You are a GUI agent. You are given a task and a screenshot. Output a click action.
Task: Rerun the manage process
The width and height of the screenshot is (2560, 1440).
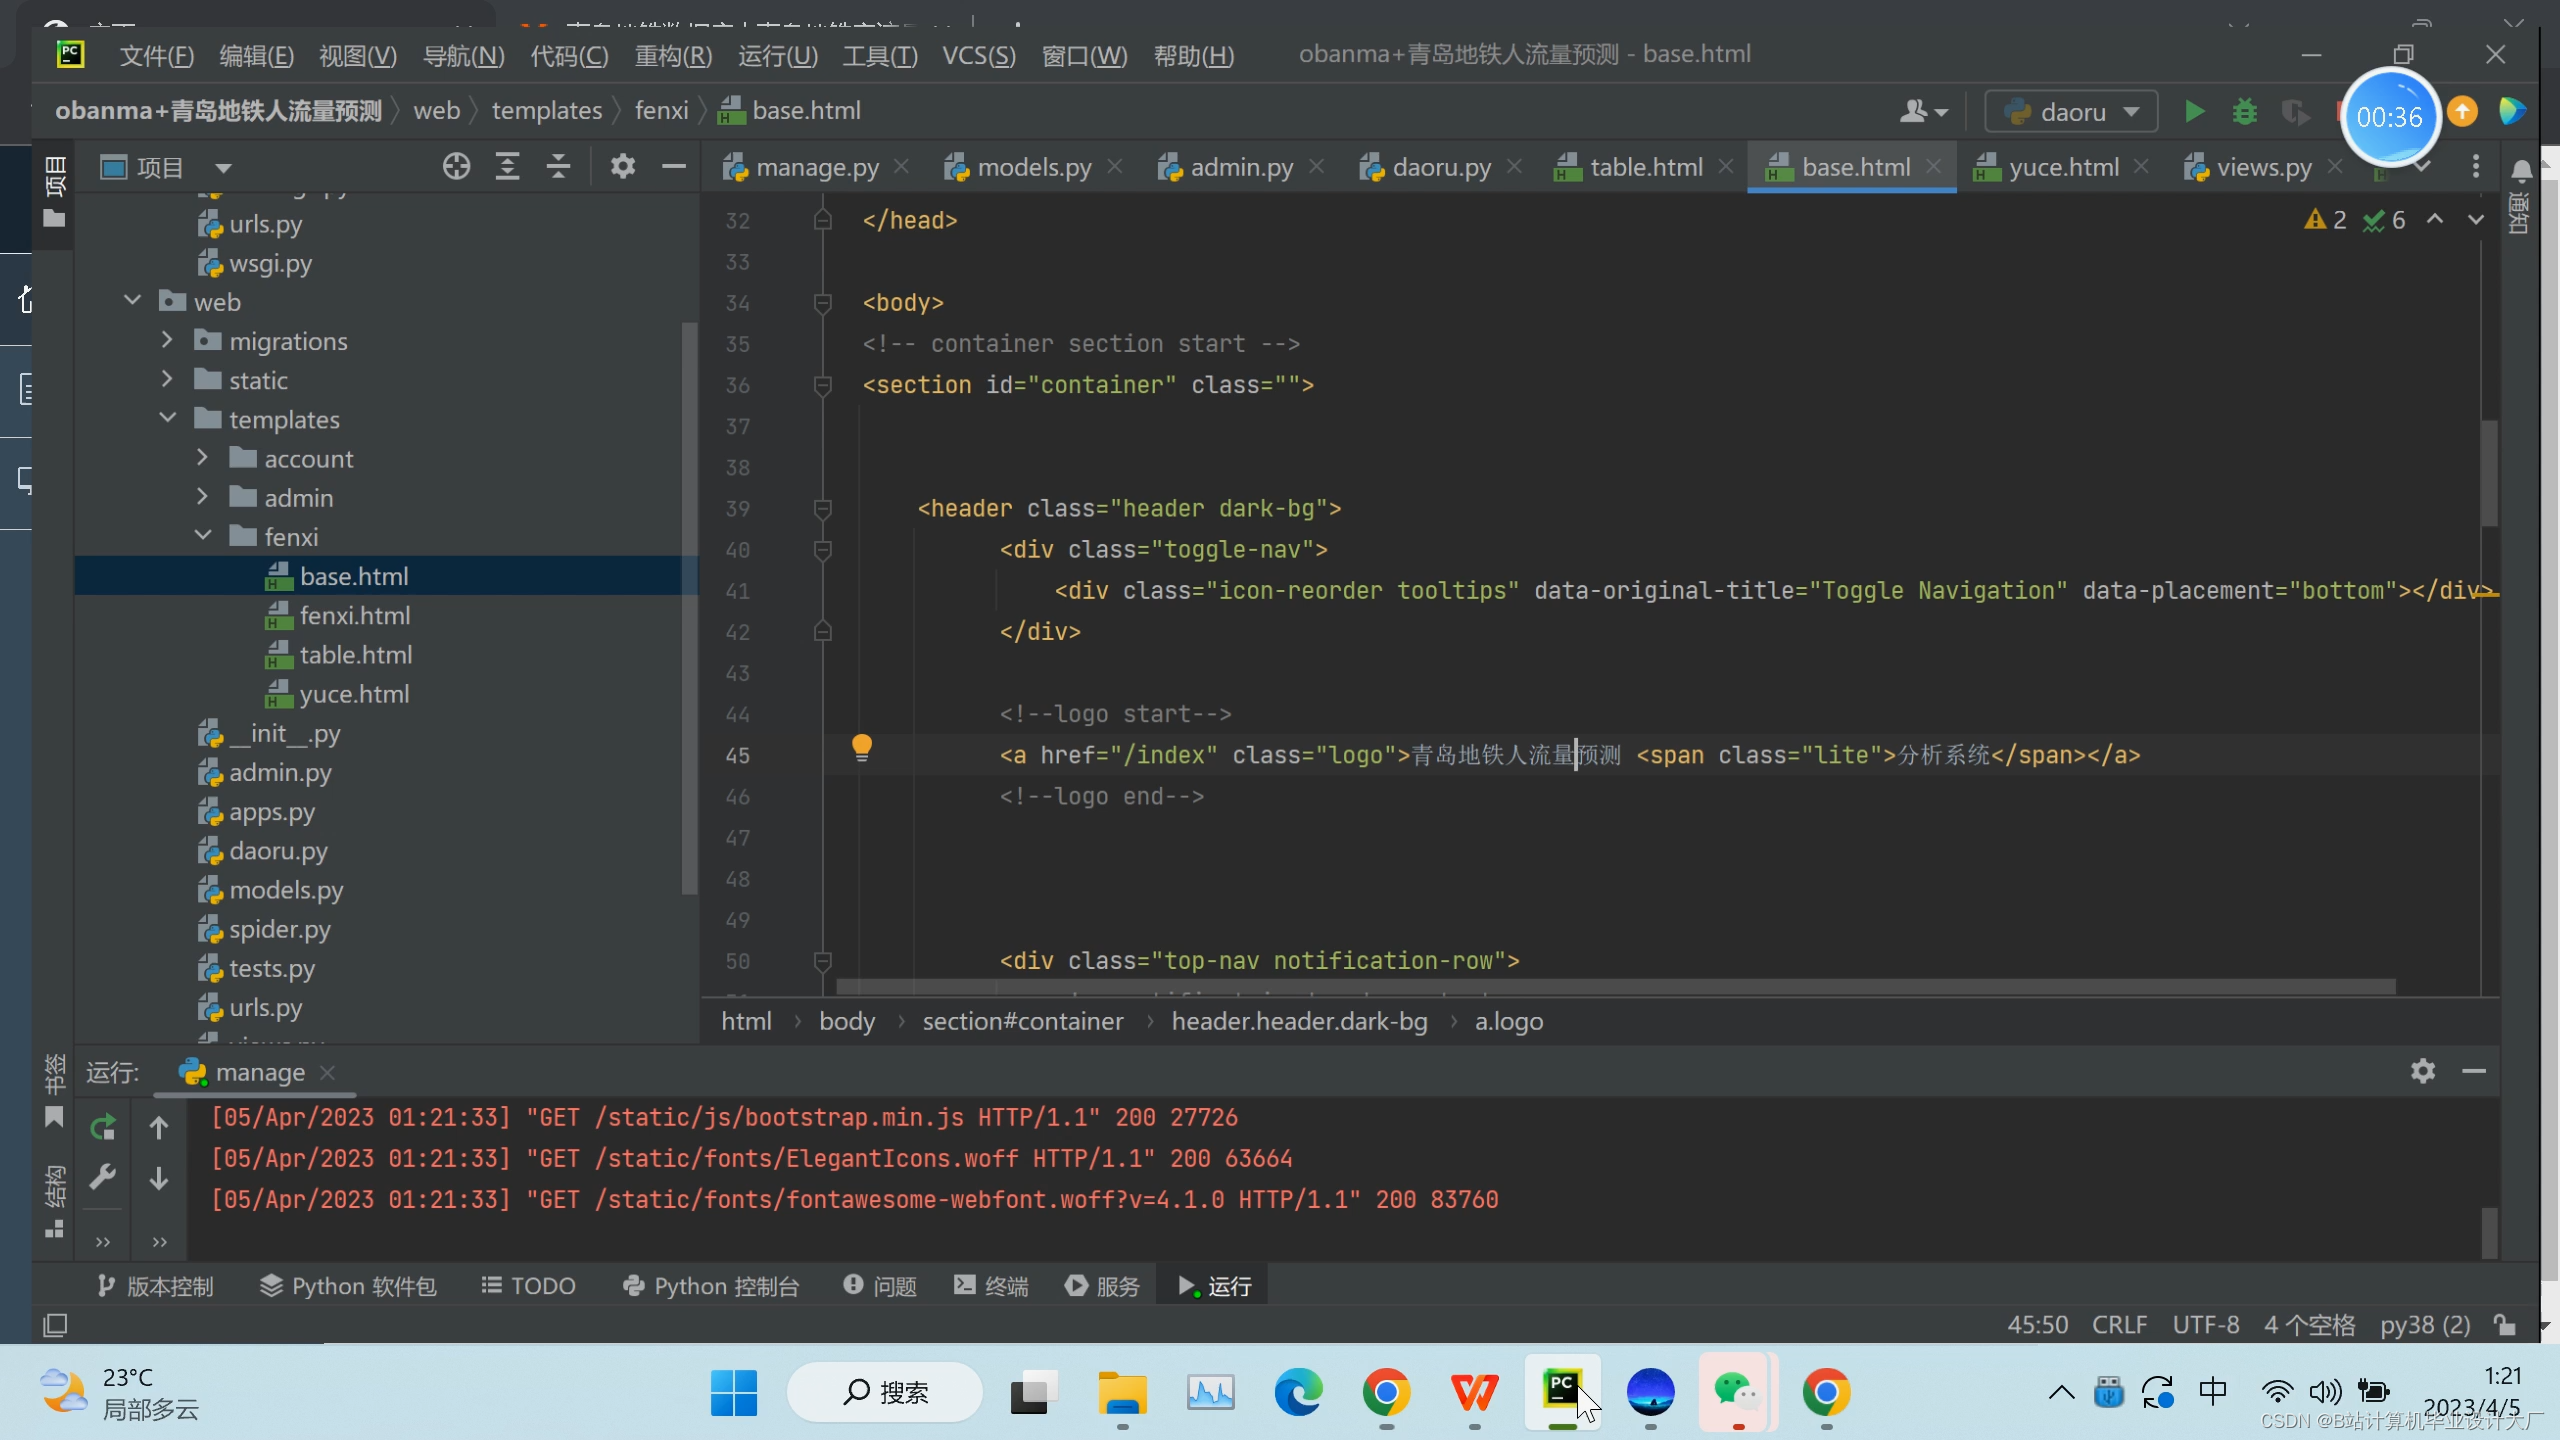click(103, 1128)
